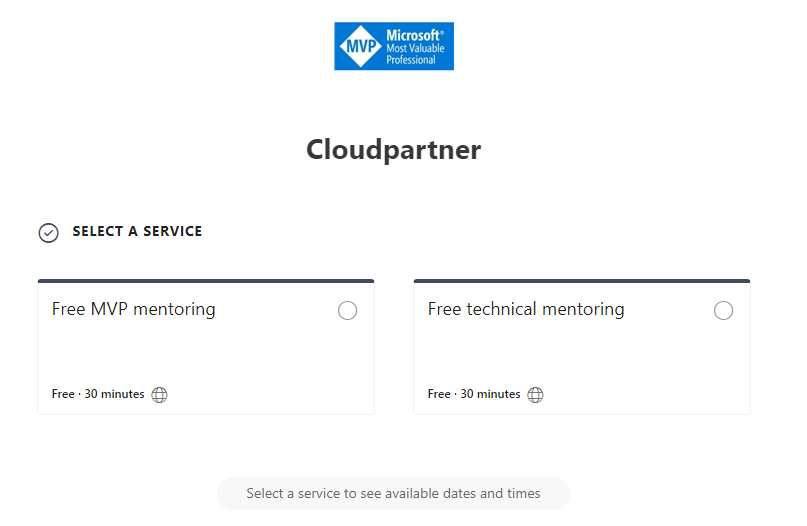Click the Cloudpartner page heading
This screenshot has width=807, height=526.
click(x=393, y=150)
